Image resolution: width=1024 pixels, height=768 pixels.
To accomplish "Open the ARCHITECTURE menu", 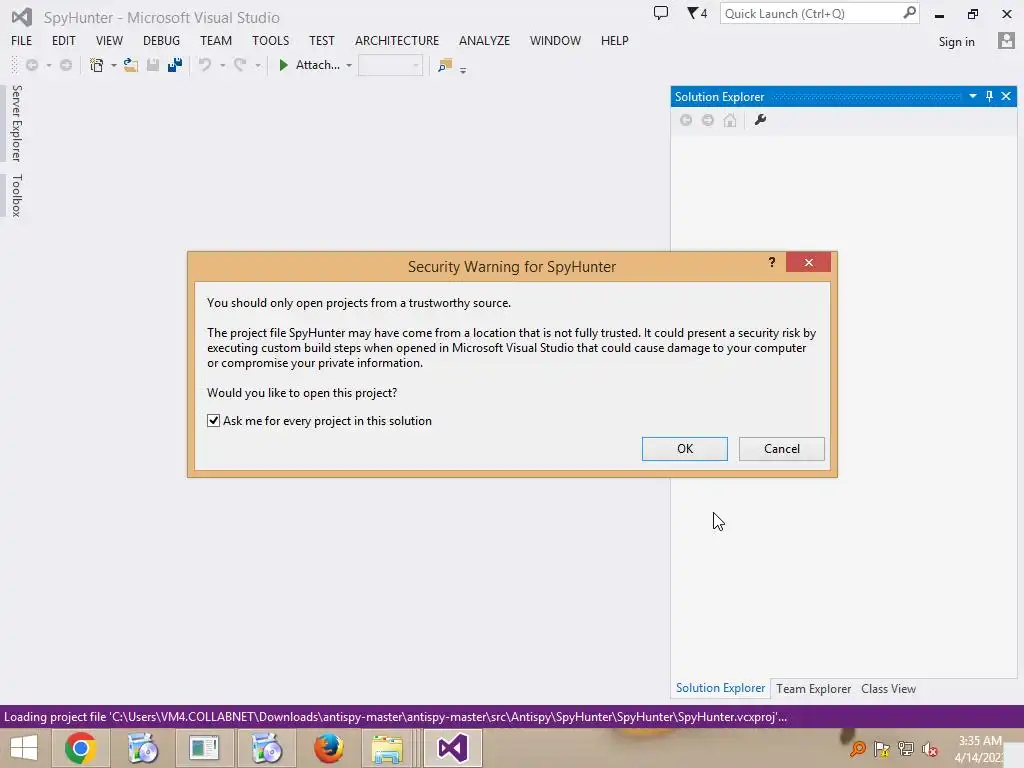I will coord(397,40).
